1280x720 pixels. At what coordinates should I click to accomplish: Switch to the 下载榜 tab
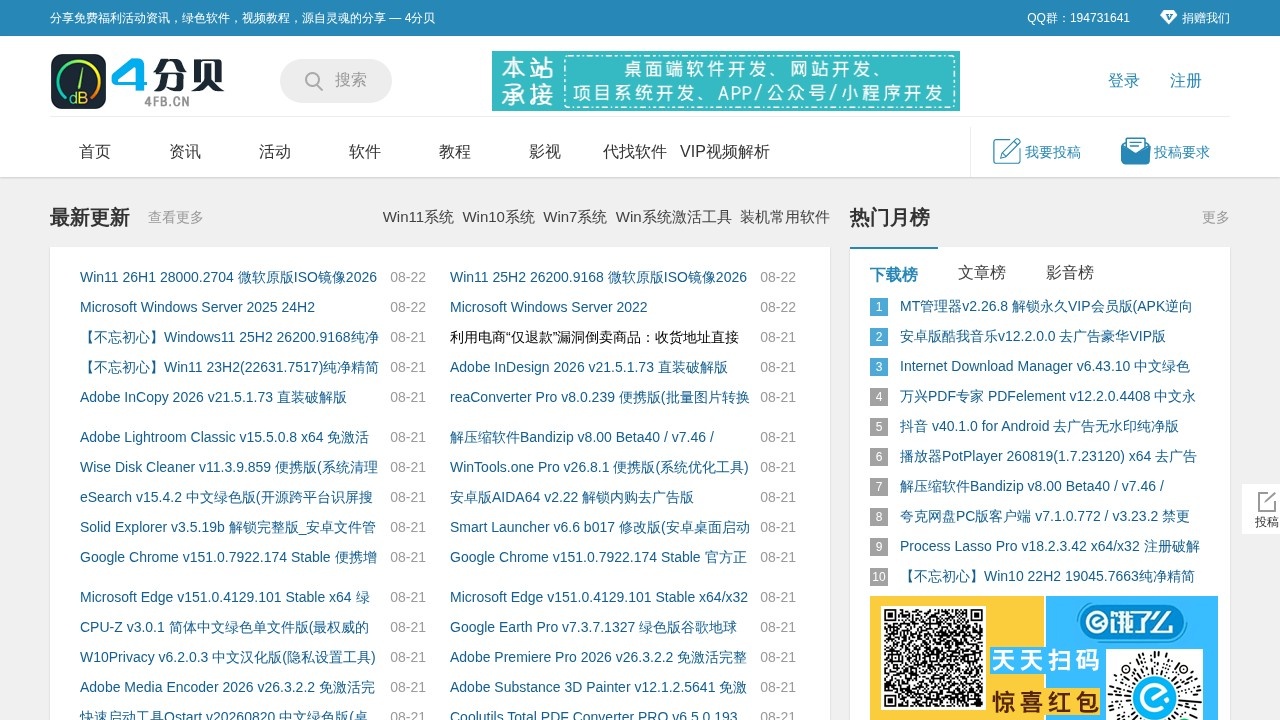point(894,274)
